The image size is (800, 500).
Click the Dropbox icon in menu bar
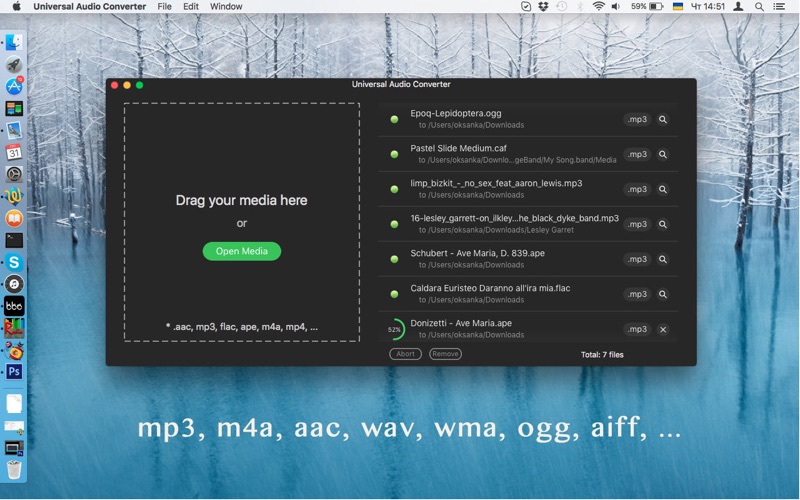(543, 7)
